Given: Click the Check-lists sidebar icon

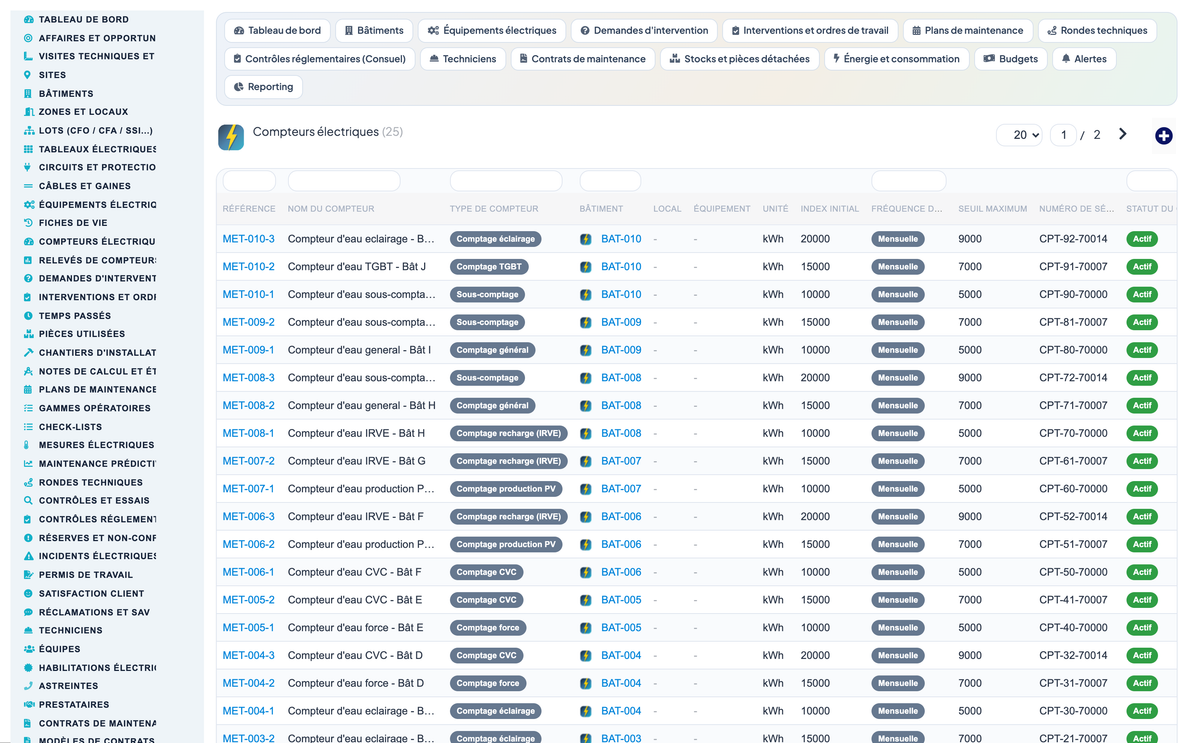Looking at the screenshot, I should 28,426.
